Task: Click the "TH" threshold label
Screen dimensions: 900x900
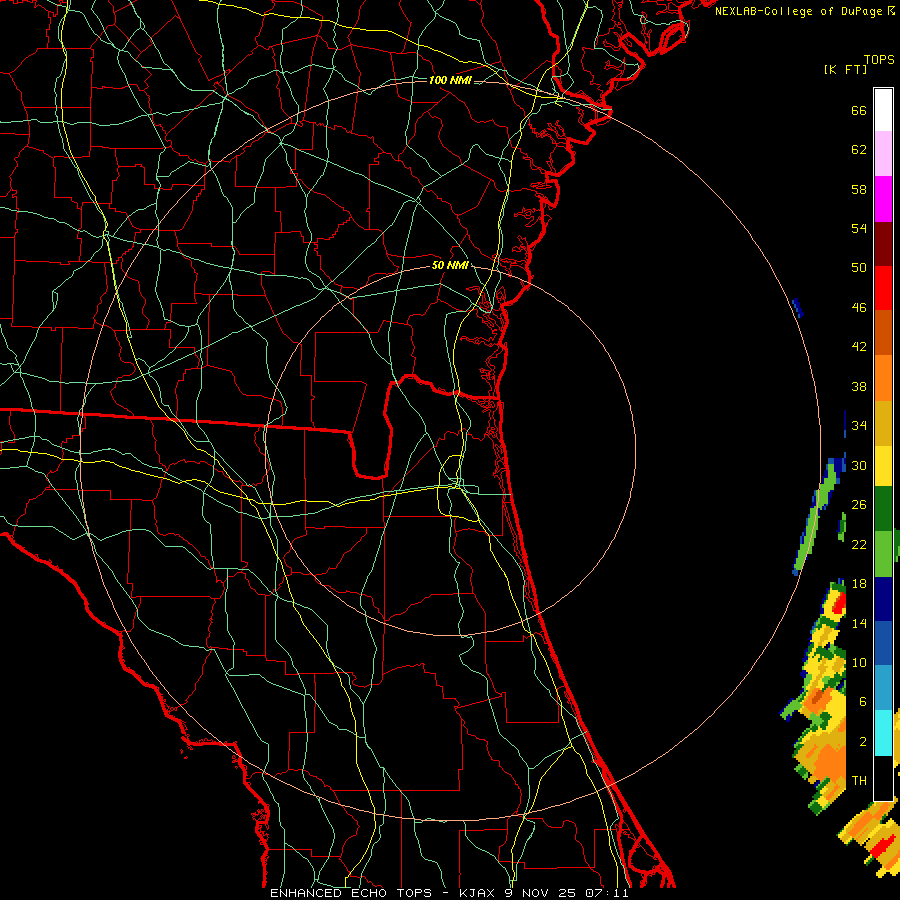Action: pos(859,781)
